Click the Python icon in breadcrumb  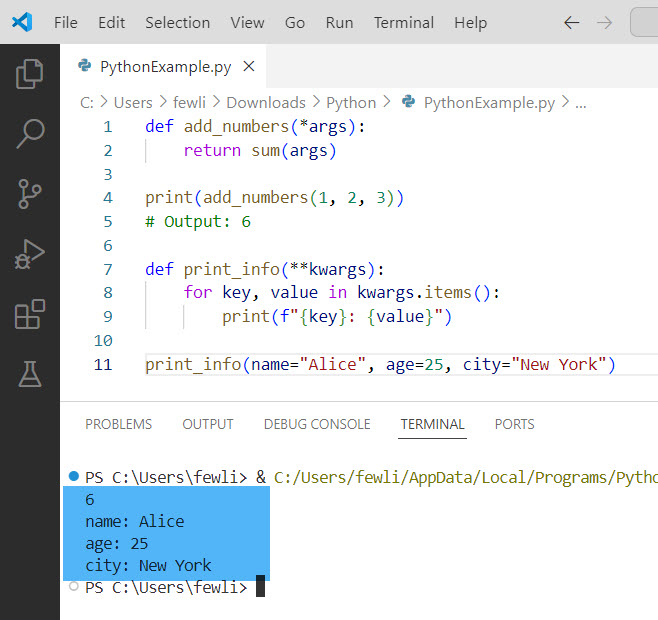pyautogui.click(x=408, y=102)
